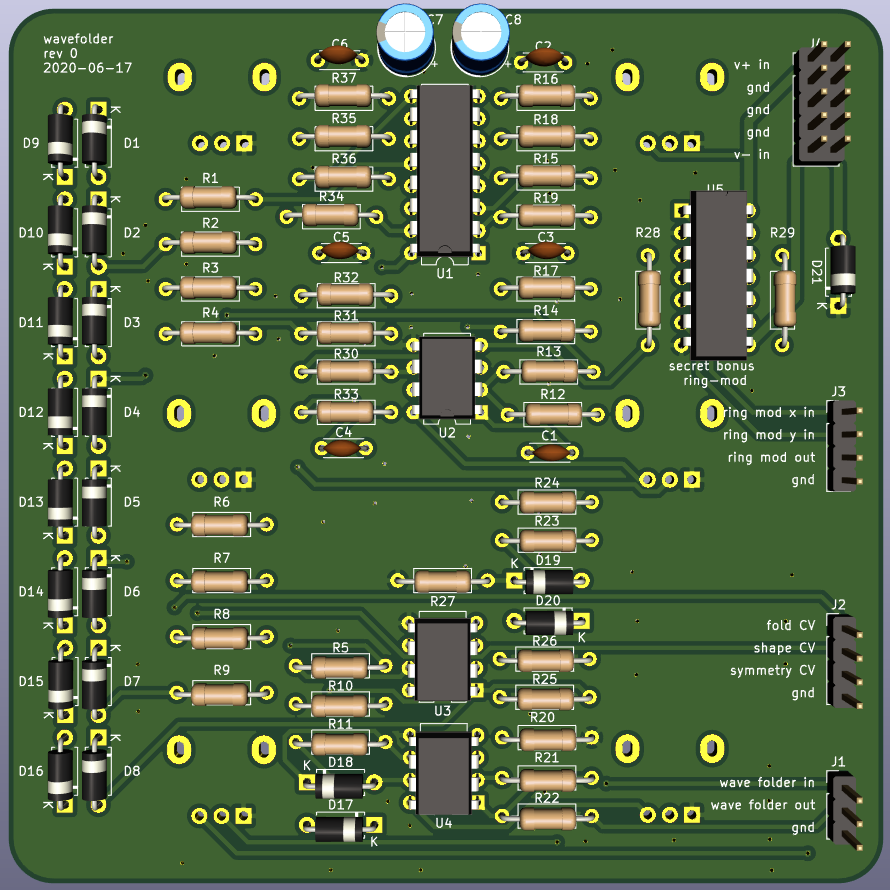The width and height of the screenshot is (890, 890).
Task: Click electrolytic capacitor C7
Action: click(x=406, y=38)
